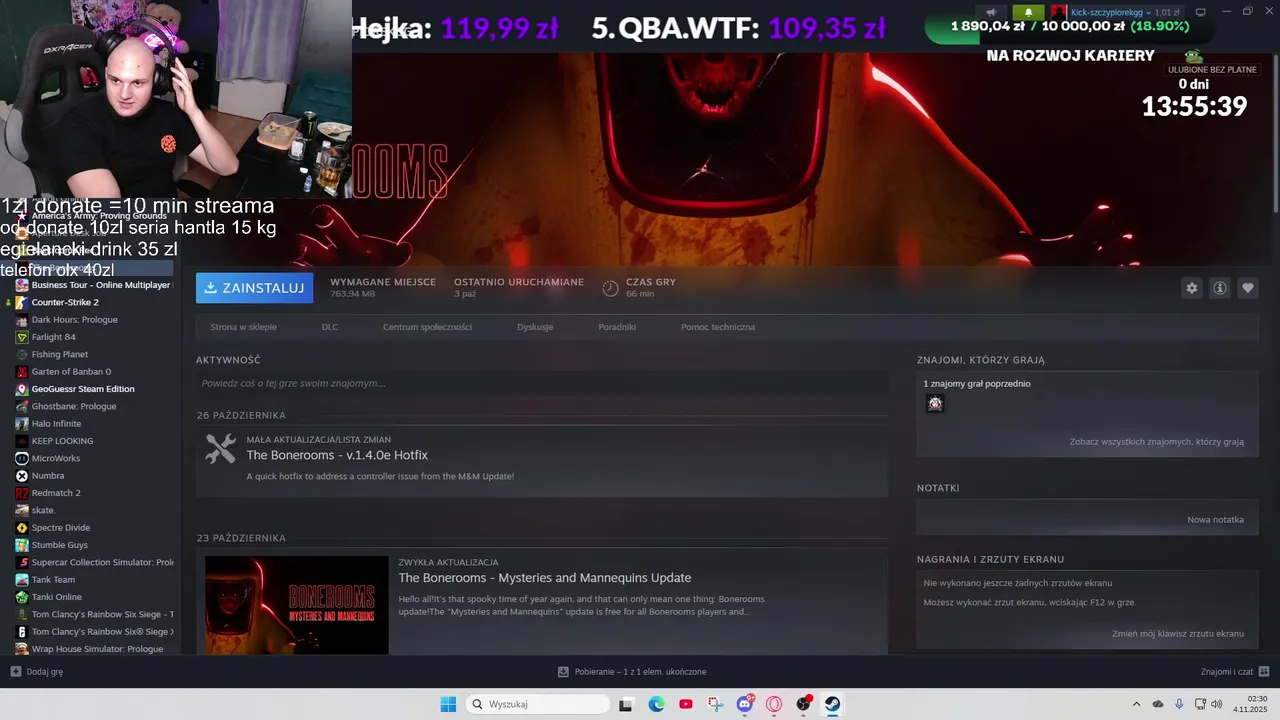Select Wrap House Simulator: Prologue

97,649
